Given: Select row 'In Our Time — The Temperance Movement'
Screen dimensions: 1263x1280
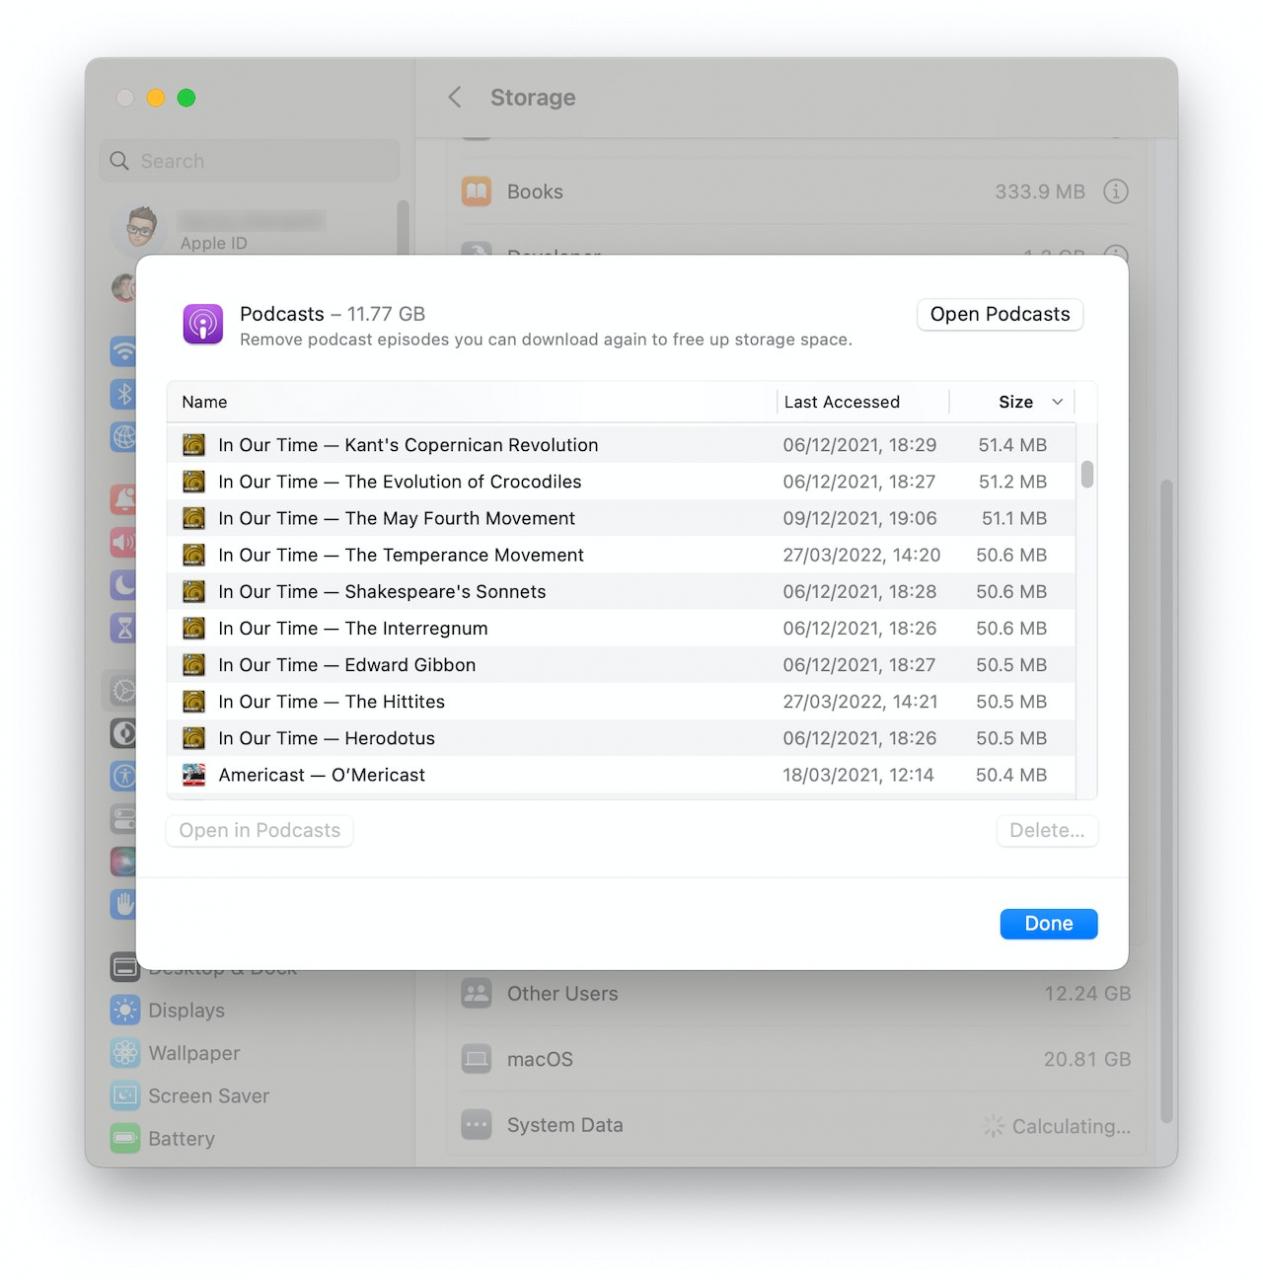Looking at the screenshot, I should pos(621,555).
